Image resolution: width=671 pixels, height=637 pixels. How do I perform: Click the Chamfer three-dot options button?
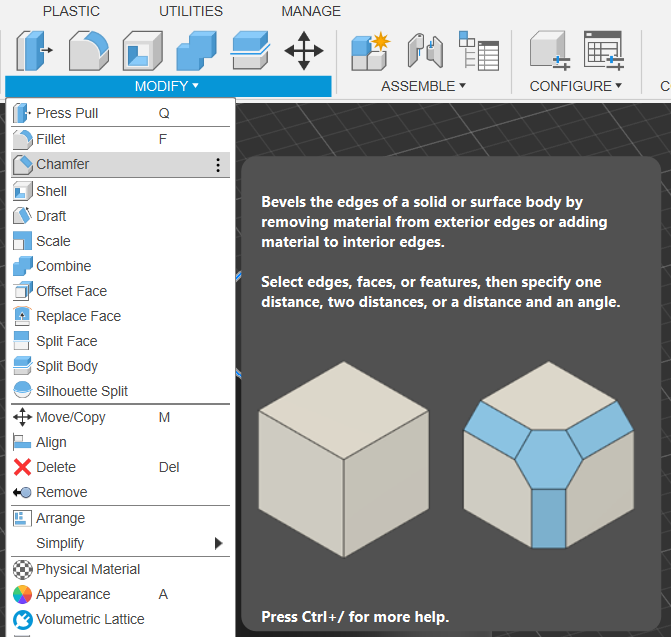218,165
